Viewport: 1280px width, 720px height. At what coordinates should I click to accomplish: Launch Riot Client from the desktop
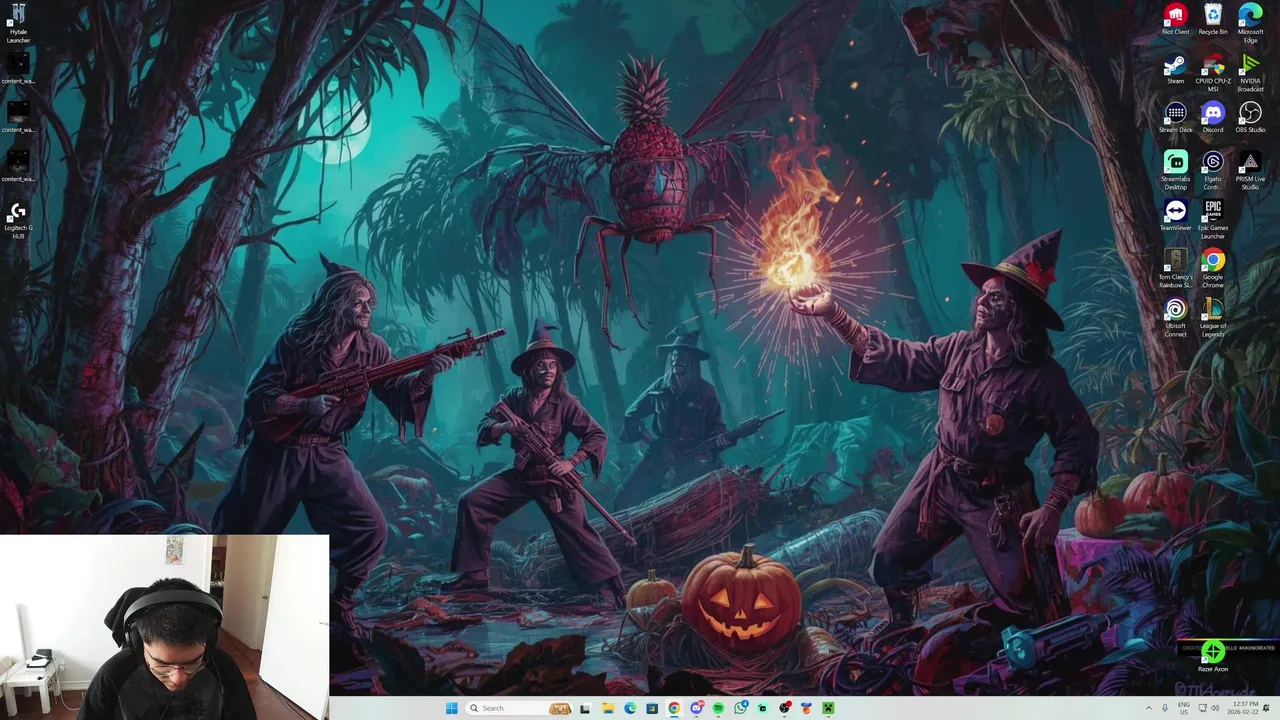(x=1175, y=19)
